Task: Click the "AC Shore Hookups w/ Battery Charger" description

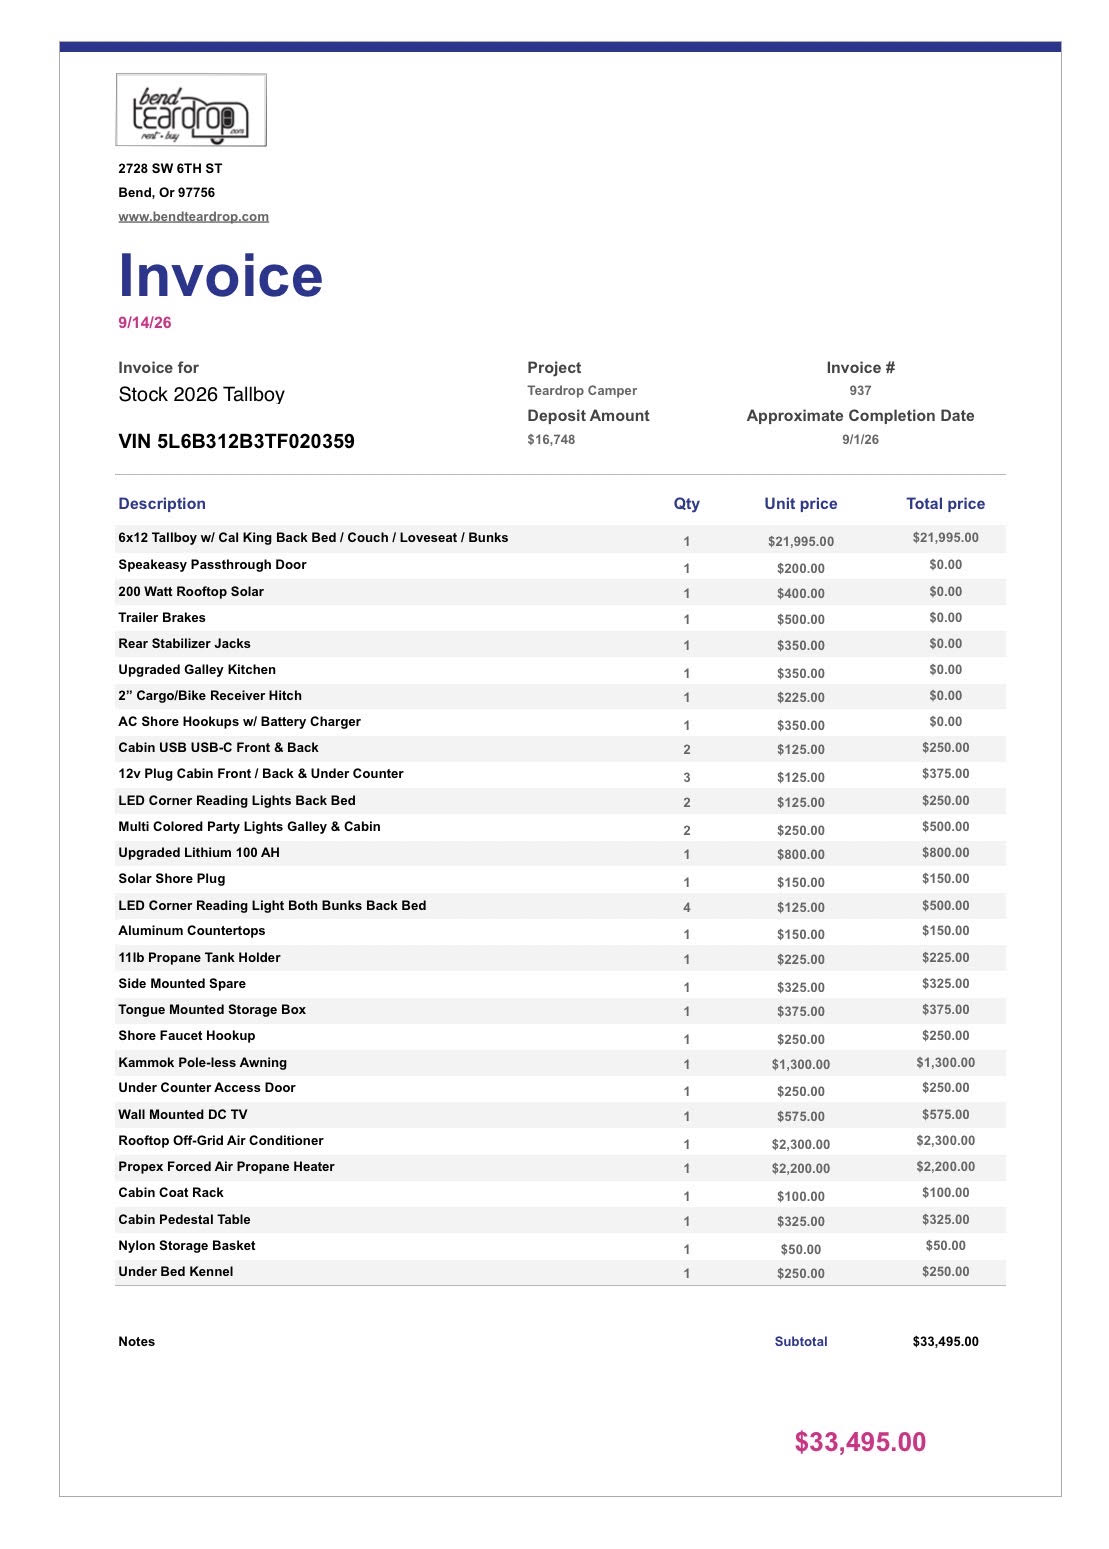Action: coord(239,721)
